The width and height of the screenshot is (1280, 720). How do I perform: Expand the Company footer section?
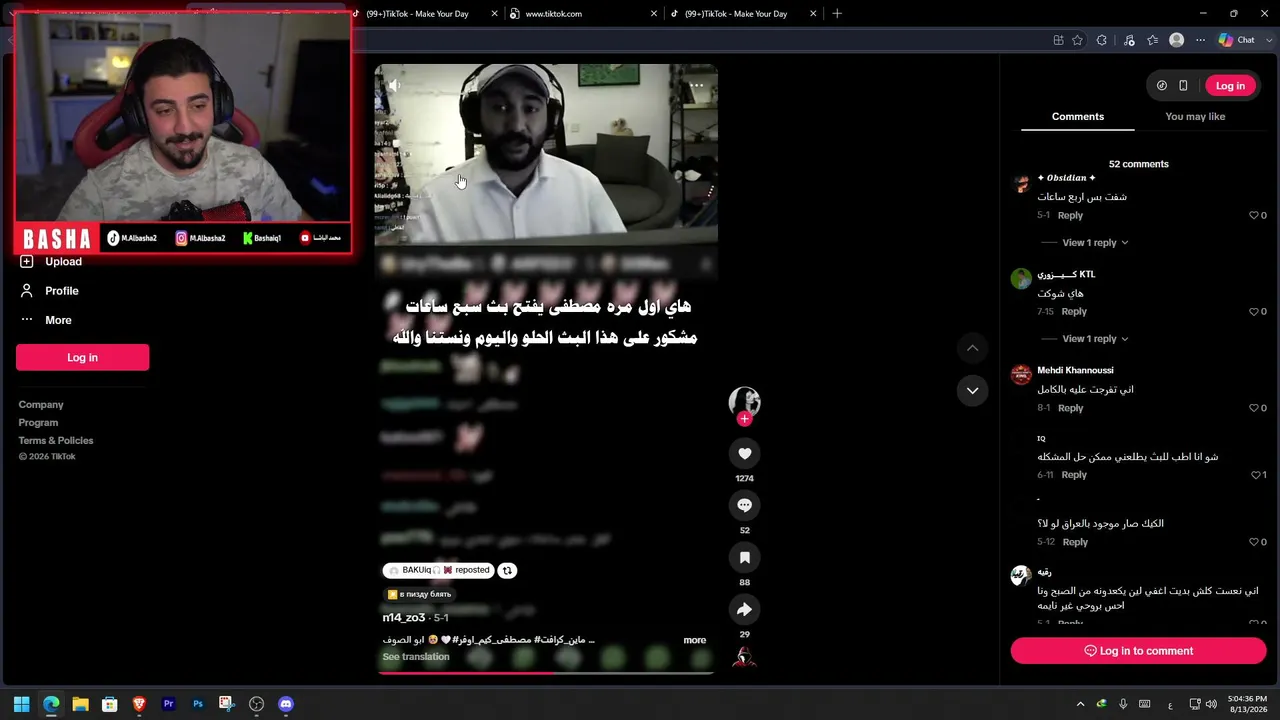(x=41, y=405)
